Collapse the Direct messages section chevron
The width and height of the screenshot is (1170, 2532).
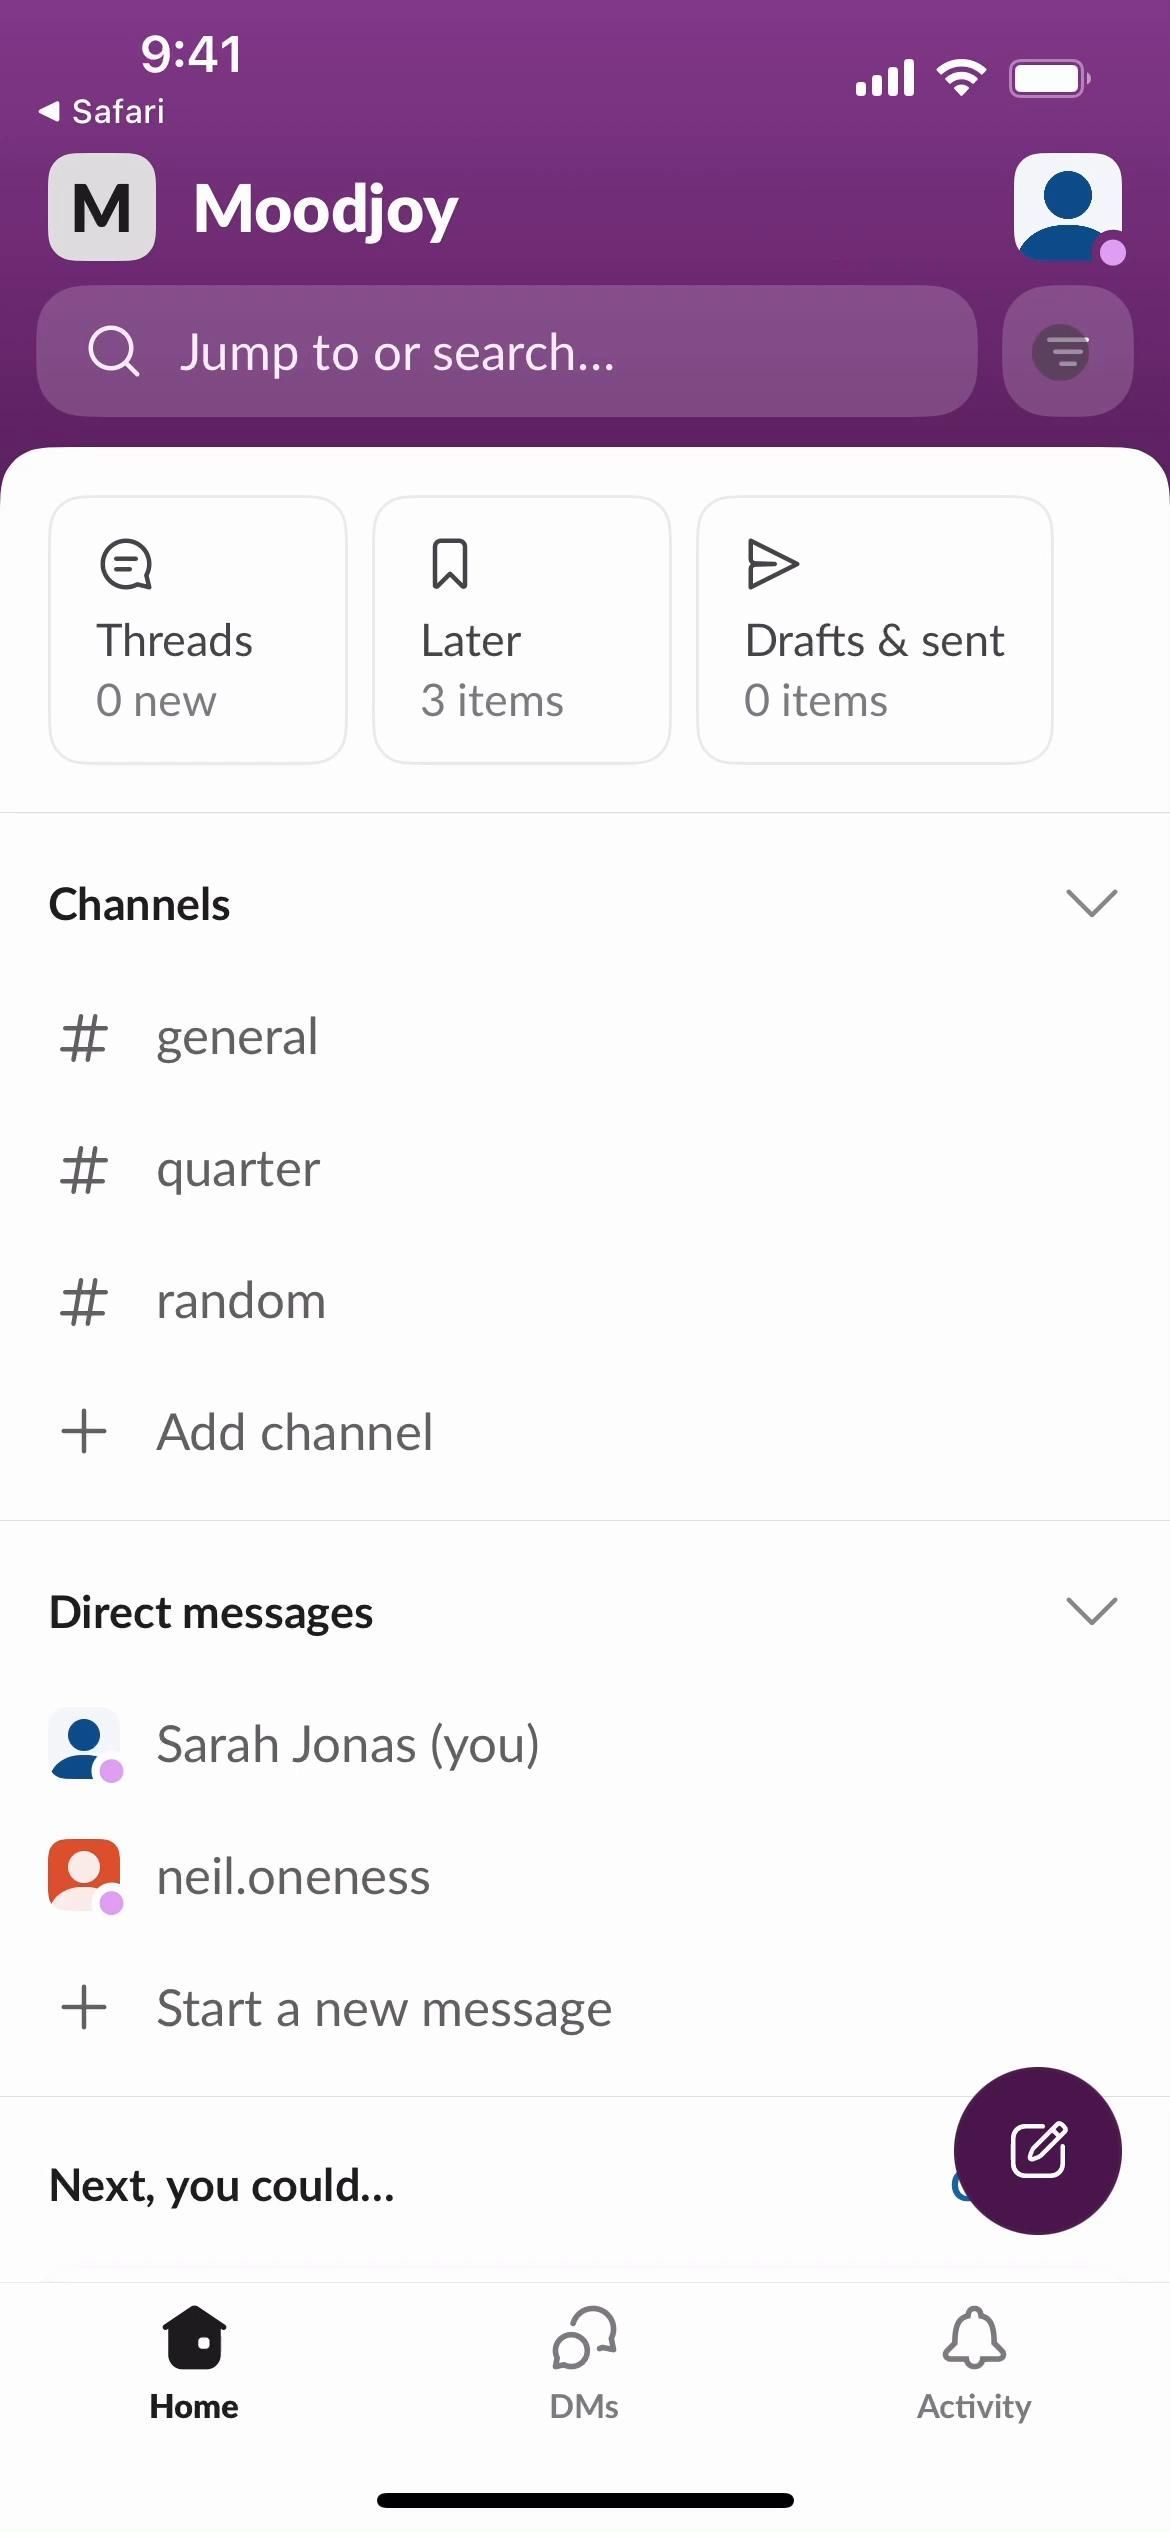(x=1091, y=1611)
